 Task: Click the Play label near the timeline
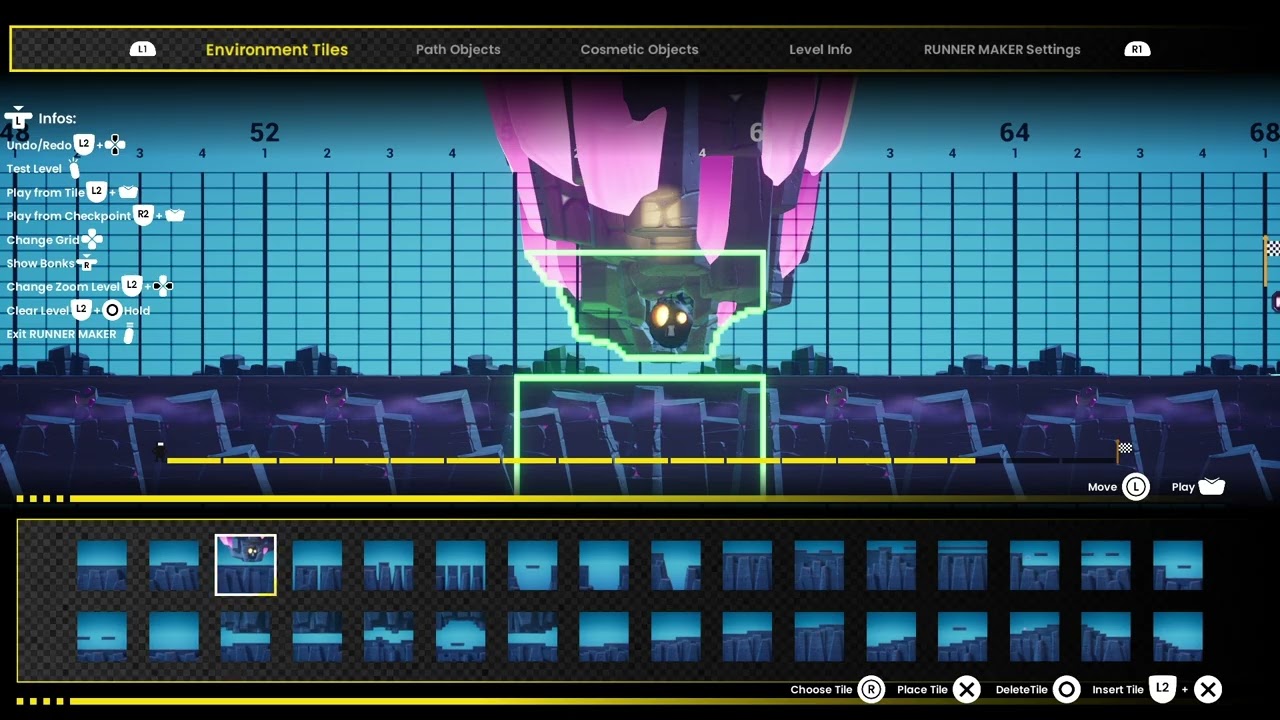tap(1183, 487)
